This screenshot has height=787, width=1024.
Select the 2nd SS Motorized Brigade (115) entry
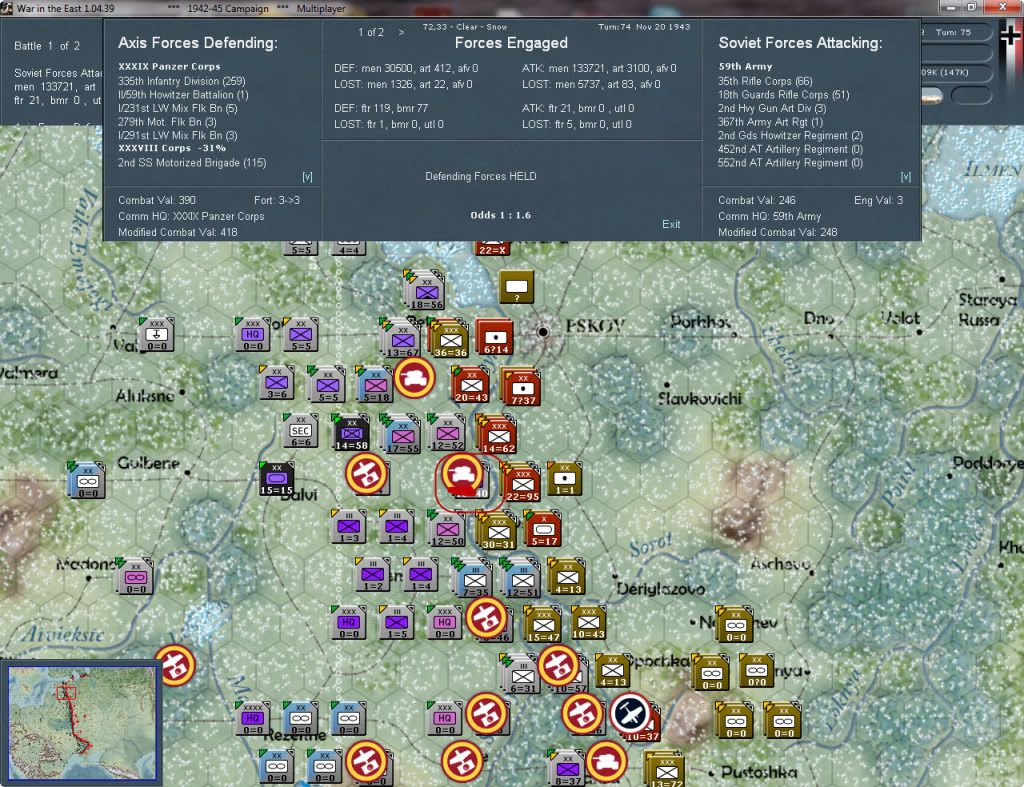192,163
